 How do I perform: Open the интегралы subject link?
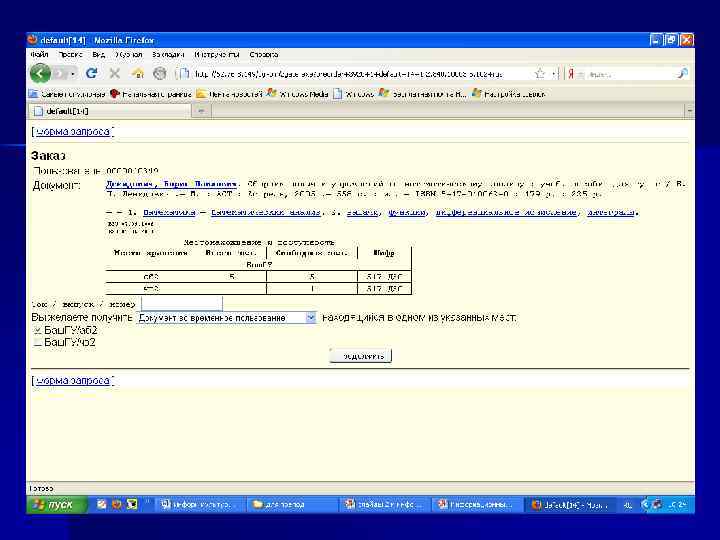[x=612, y=212]
